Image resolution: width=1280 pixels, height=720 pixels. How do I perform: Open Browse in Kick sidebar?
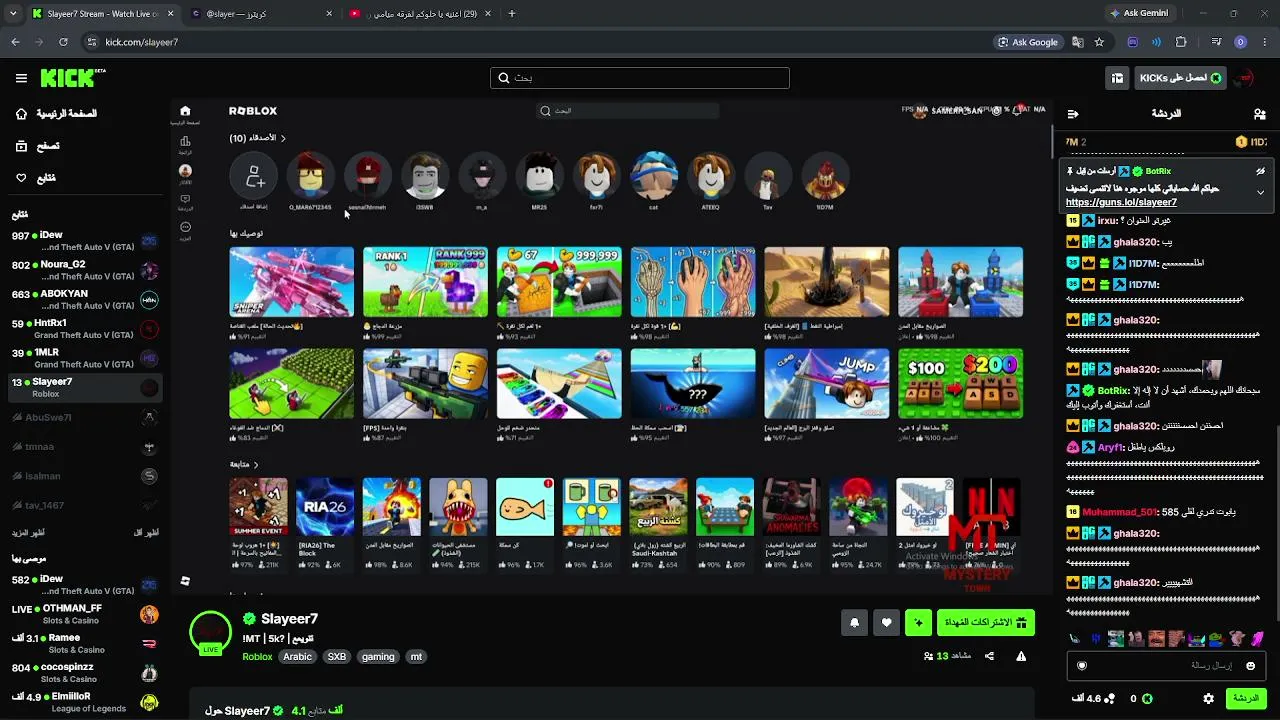pyautogui.click(x=37, y=146)
